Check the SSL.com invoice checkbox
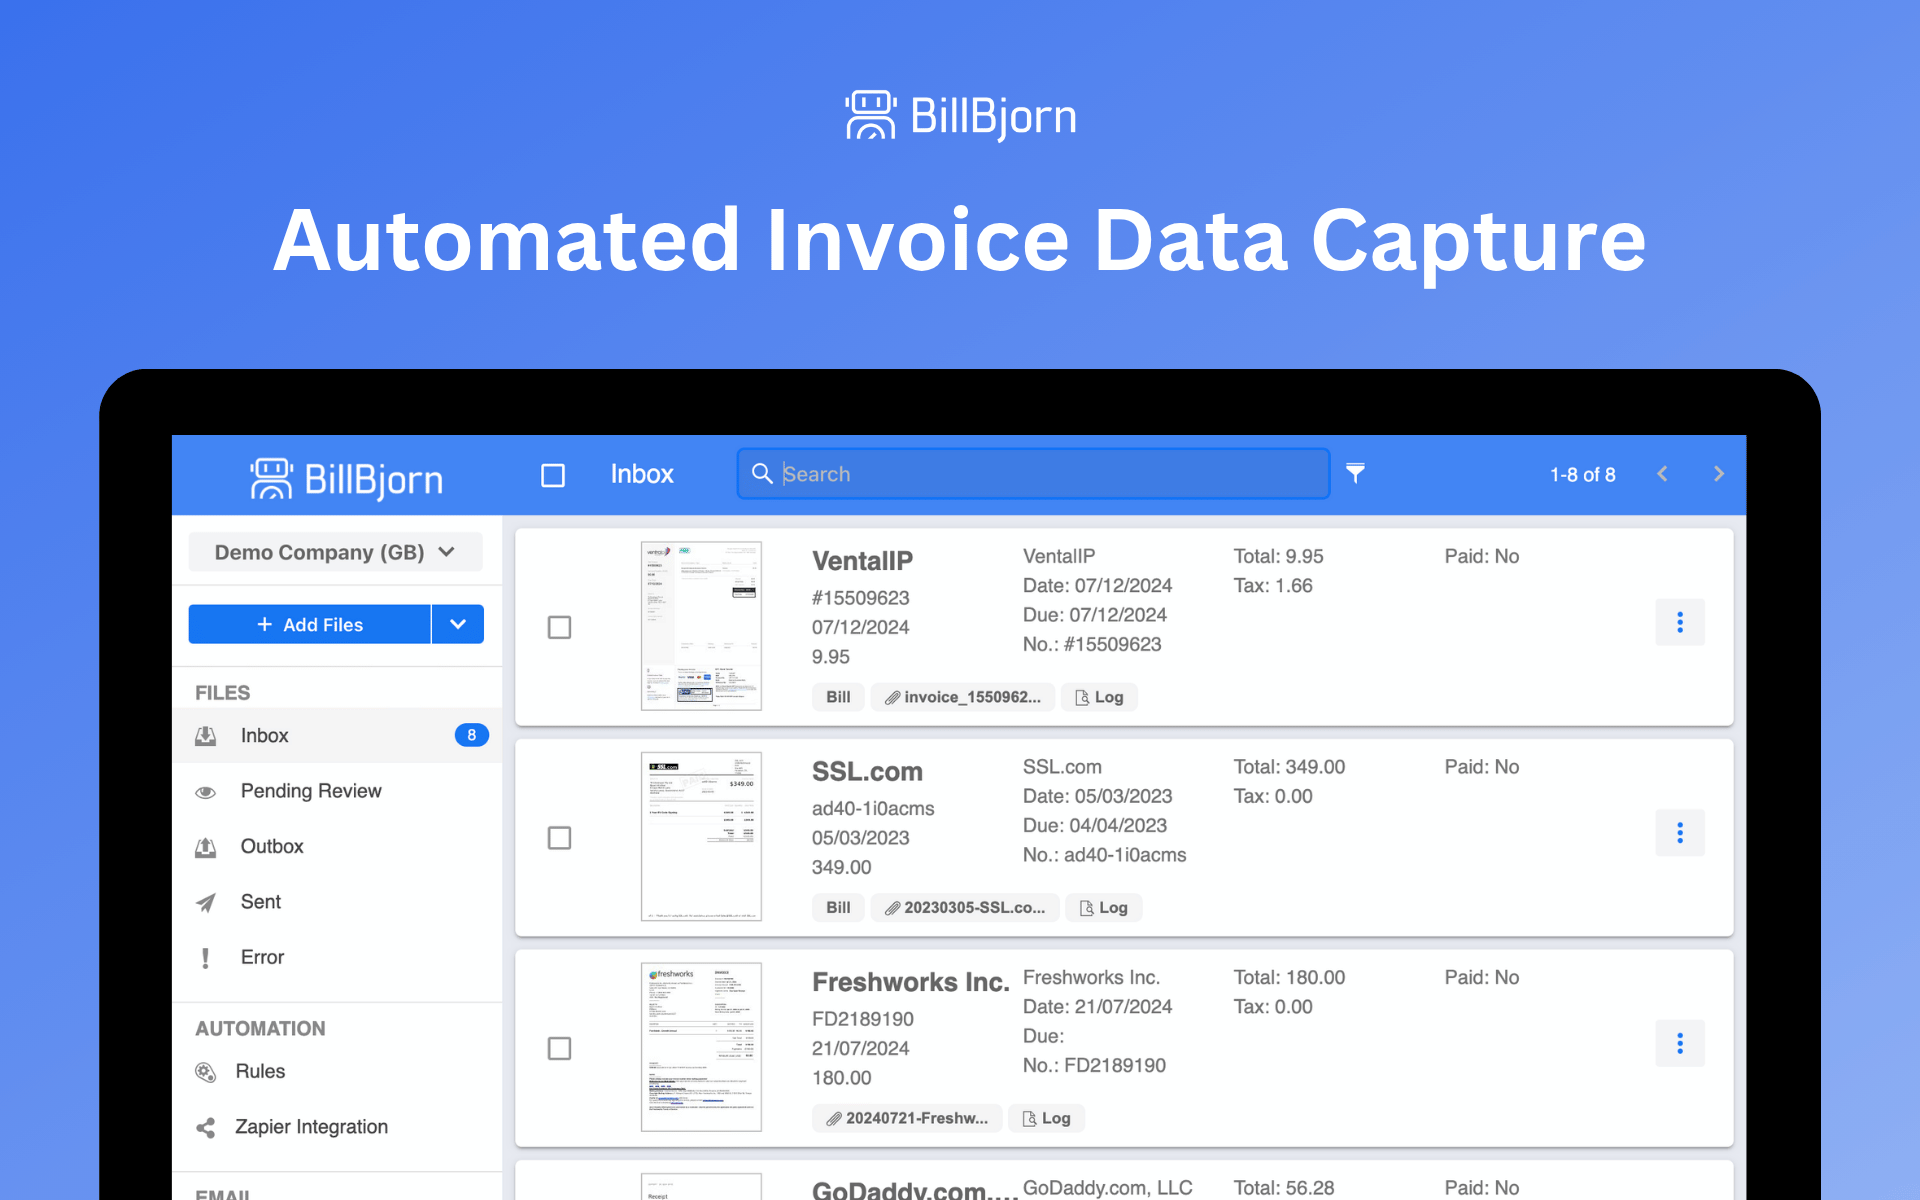Image resolution: width=1920 pixels, height=1200 pixels. click(x=559, y=838)
